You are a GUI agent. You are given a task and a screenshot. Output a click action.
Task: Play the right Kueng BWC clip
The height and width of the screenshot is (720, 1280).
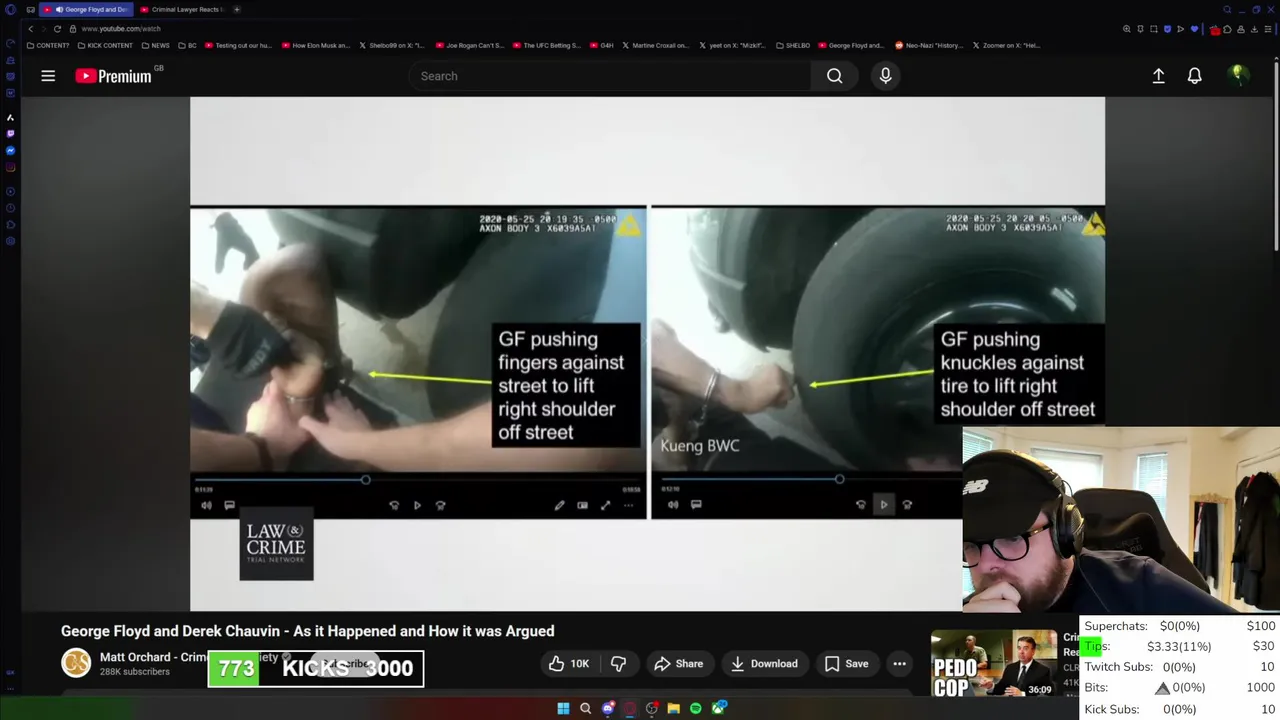pos(884,505)
